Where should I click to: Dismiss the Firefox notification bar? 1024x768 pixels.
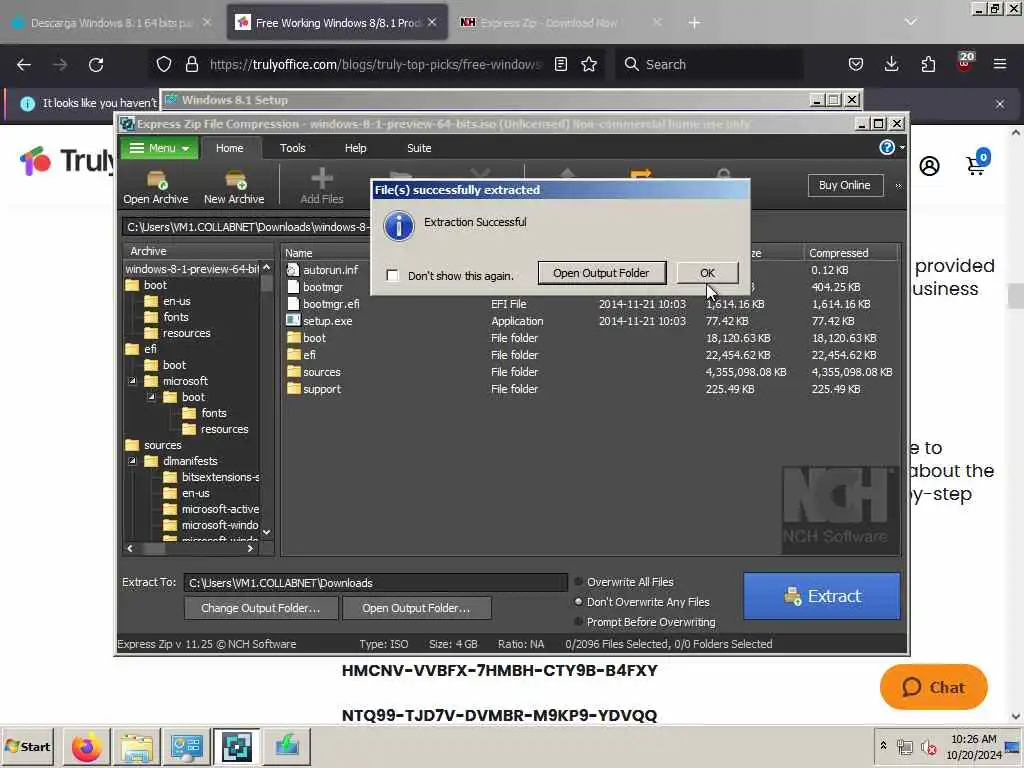point(1000,104)
